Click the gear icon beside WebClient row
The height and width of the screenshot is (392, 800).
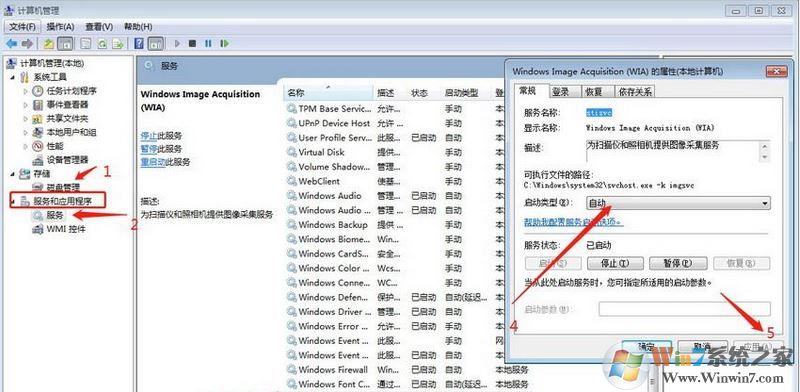pyautogui.click(x=291, y=181)
